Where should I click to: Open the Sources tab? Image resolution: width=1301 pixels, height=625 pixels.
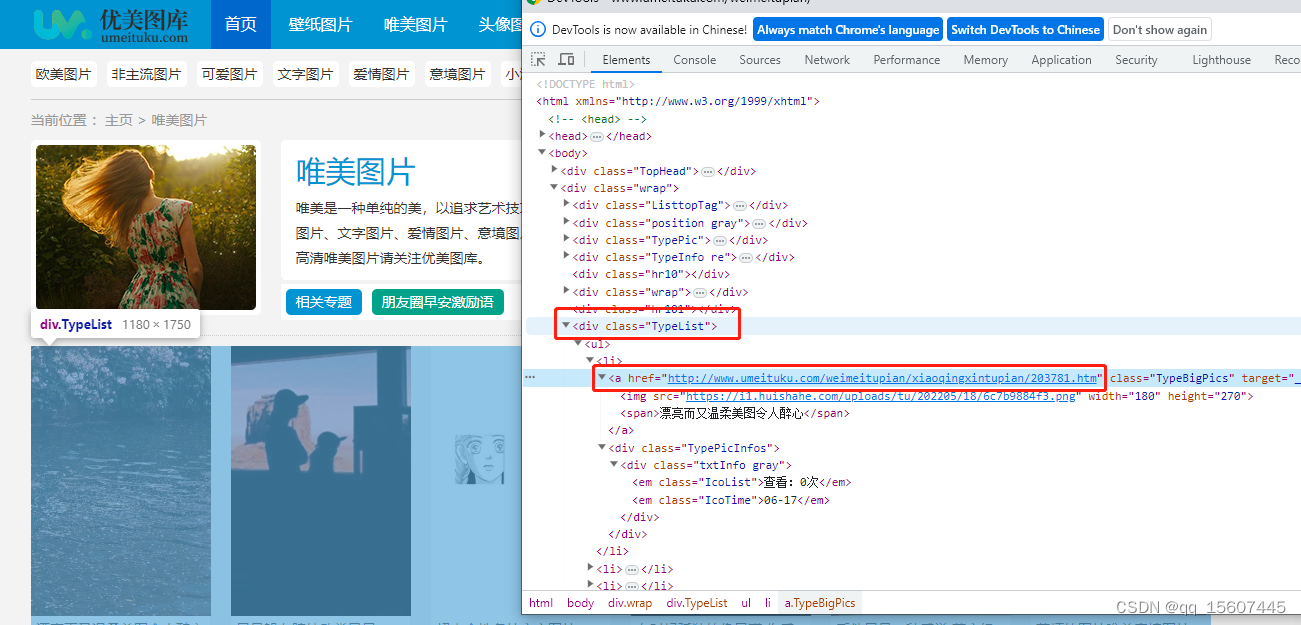tap(760, 60)
